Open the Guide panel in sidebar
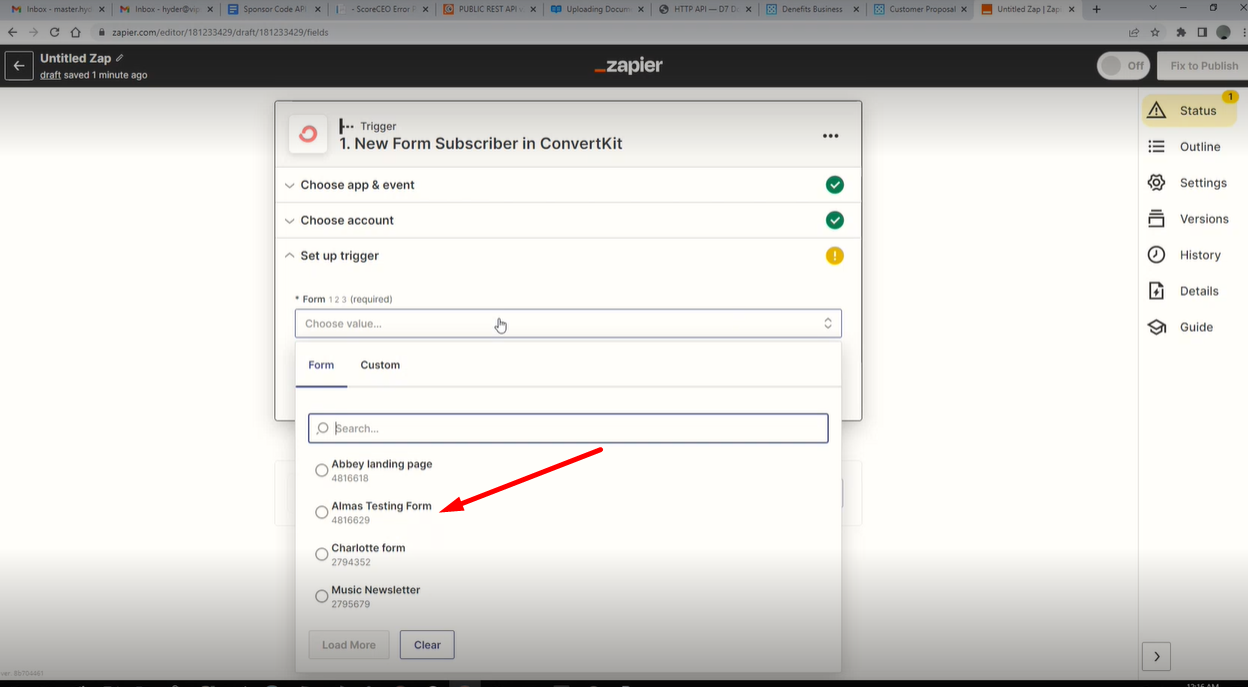The height and width of the screenshot is (687, 1248). 1181,327
